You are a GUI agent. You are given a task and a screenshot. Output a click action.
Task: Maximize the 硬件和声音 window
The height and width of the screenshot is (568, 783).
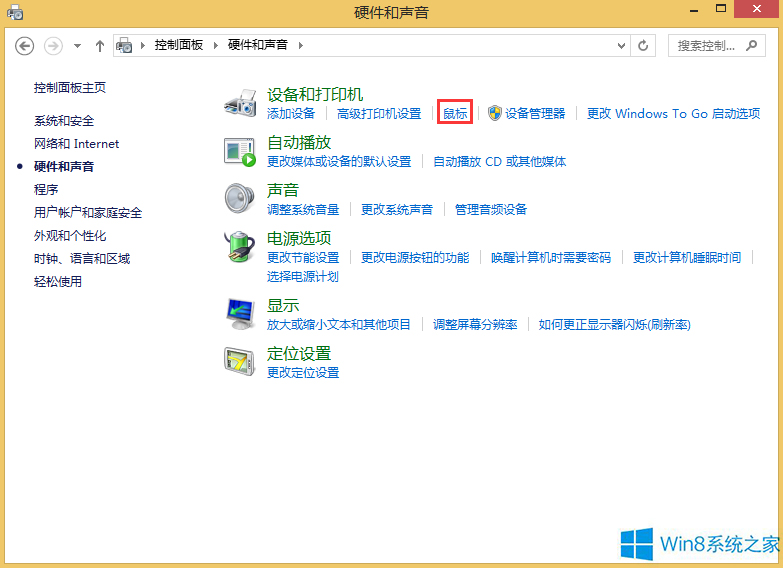coord(721,9)
